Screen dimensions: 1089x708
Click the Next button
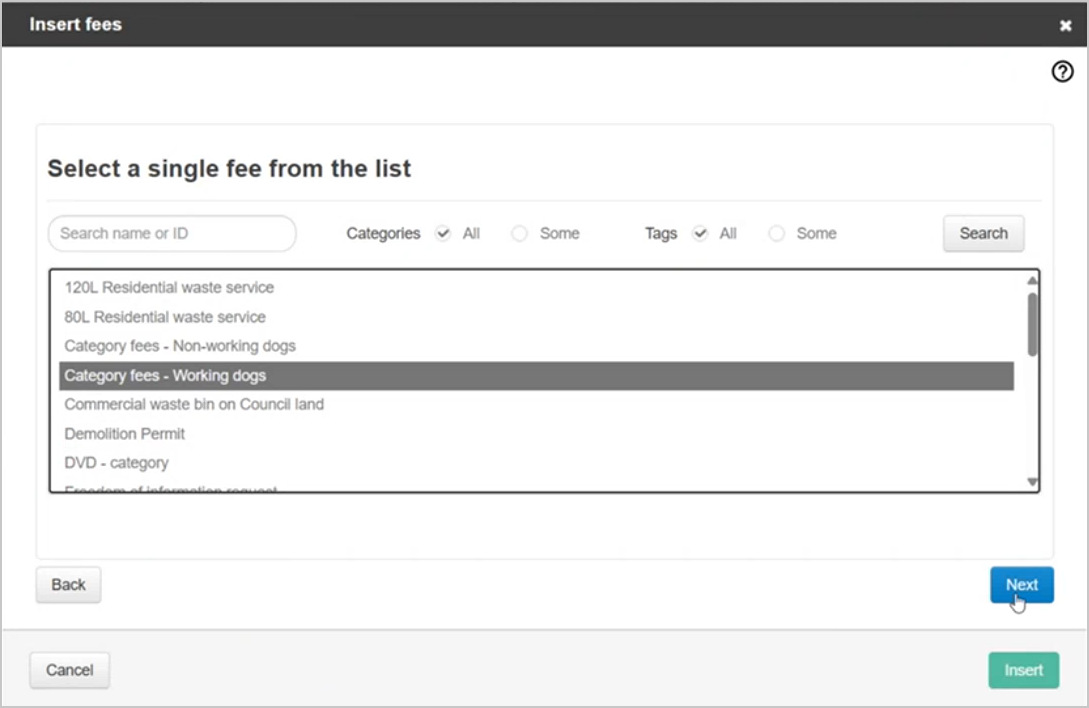click(x=1021, y=584)
